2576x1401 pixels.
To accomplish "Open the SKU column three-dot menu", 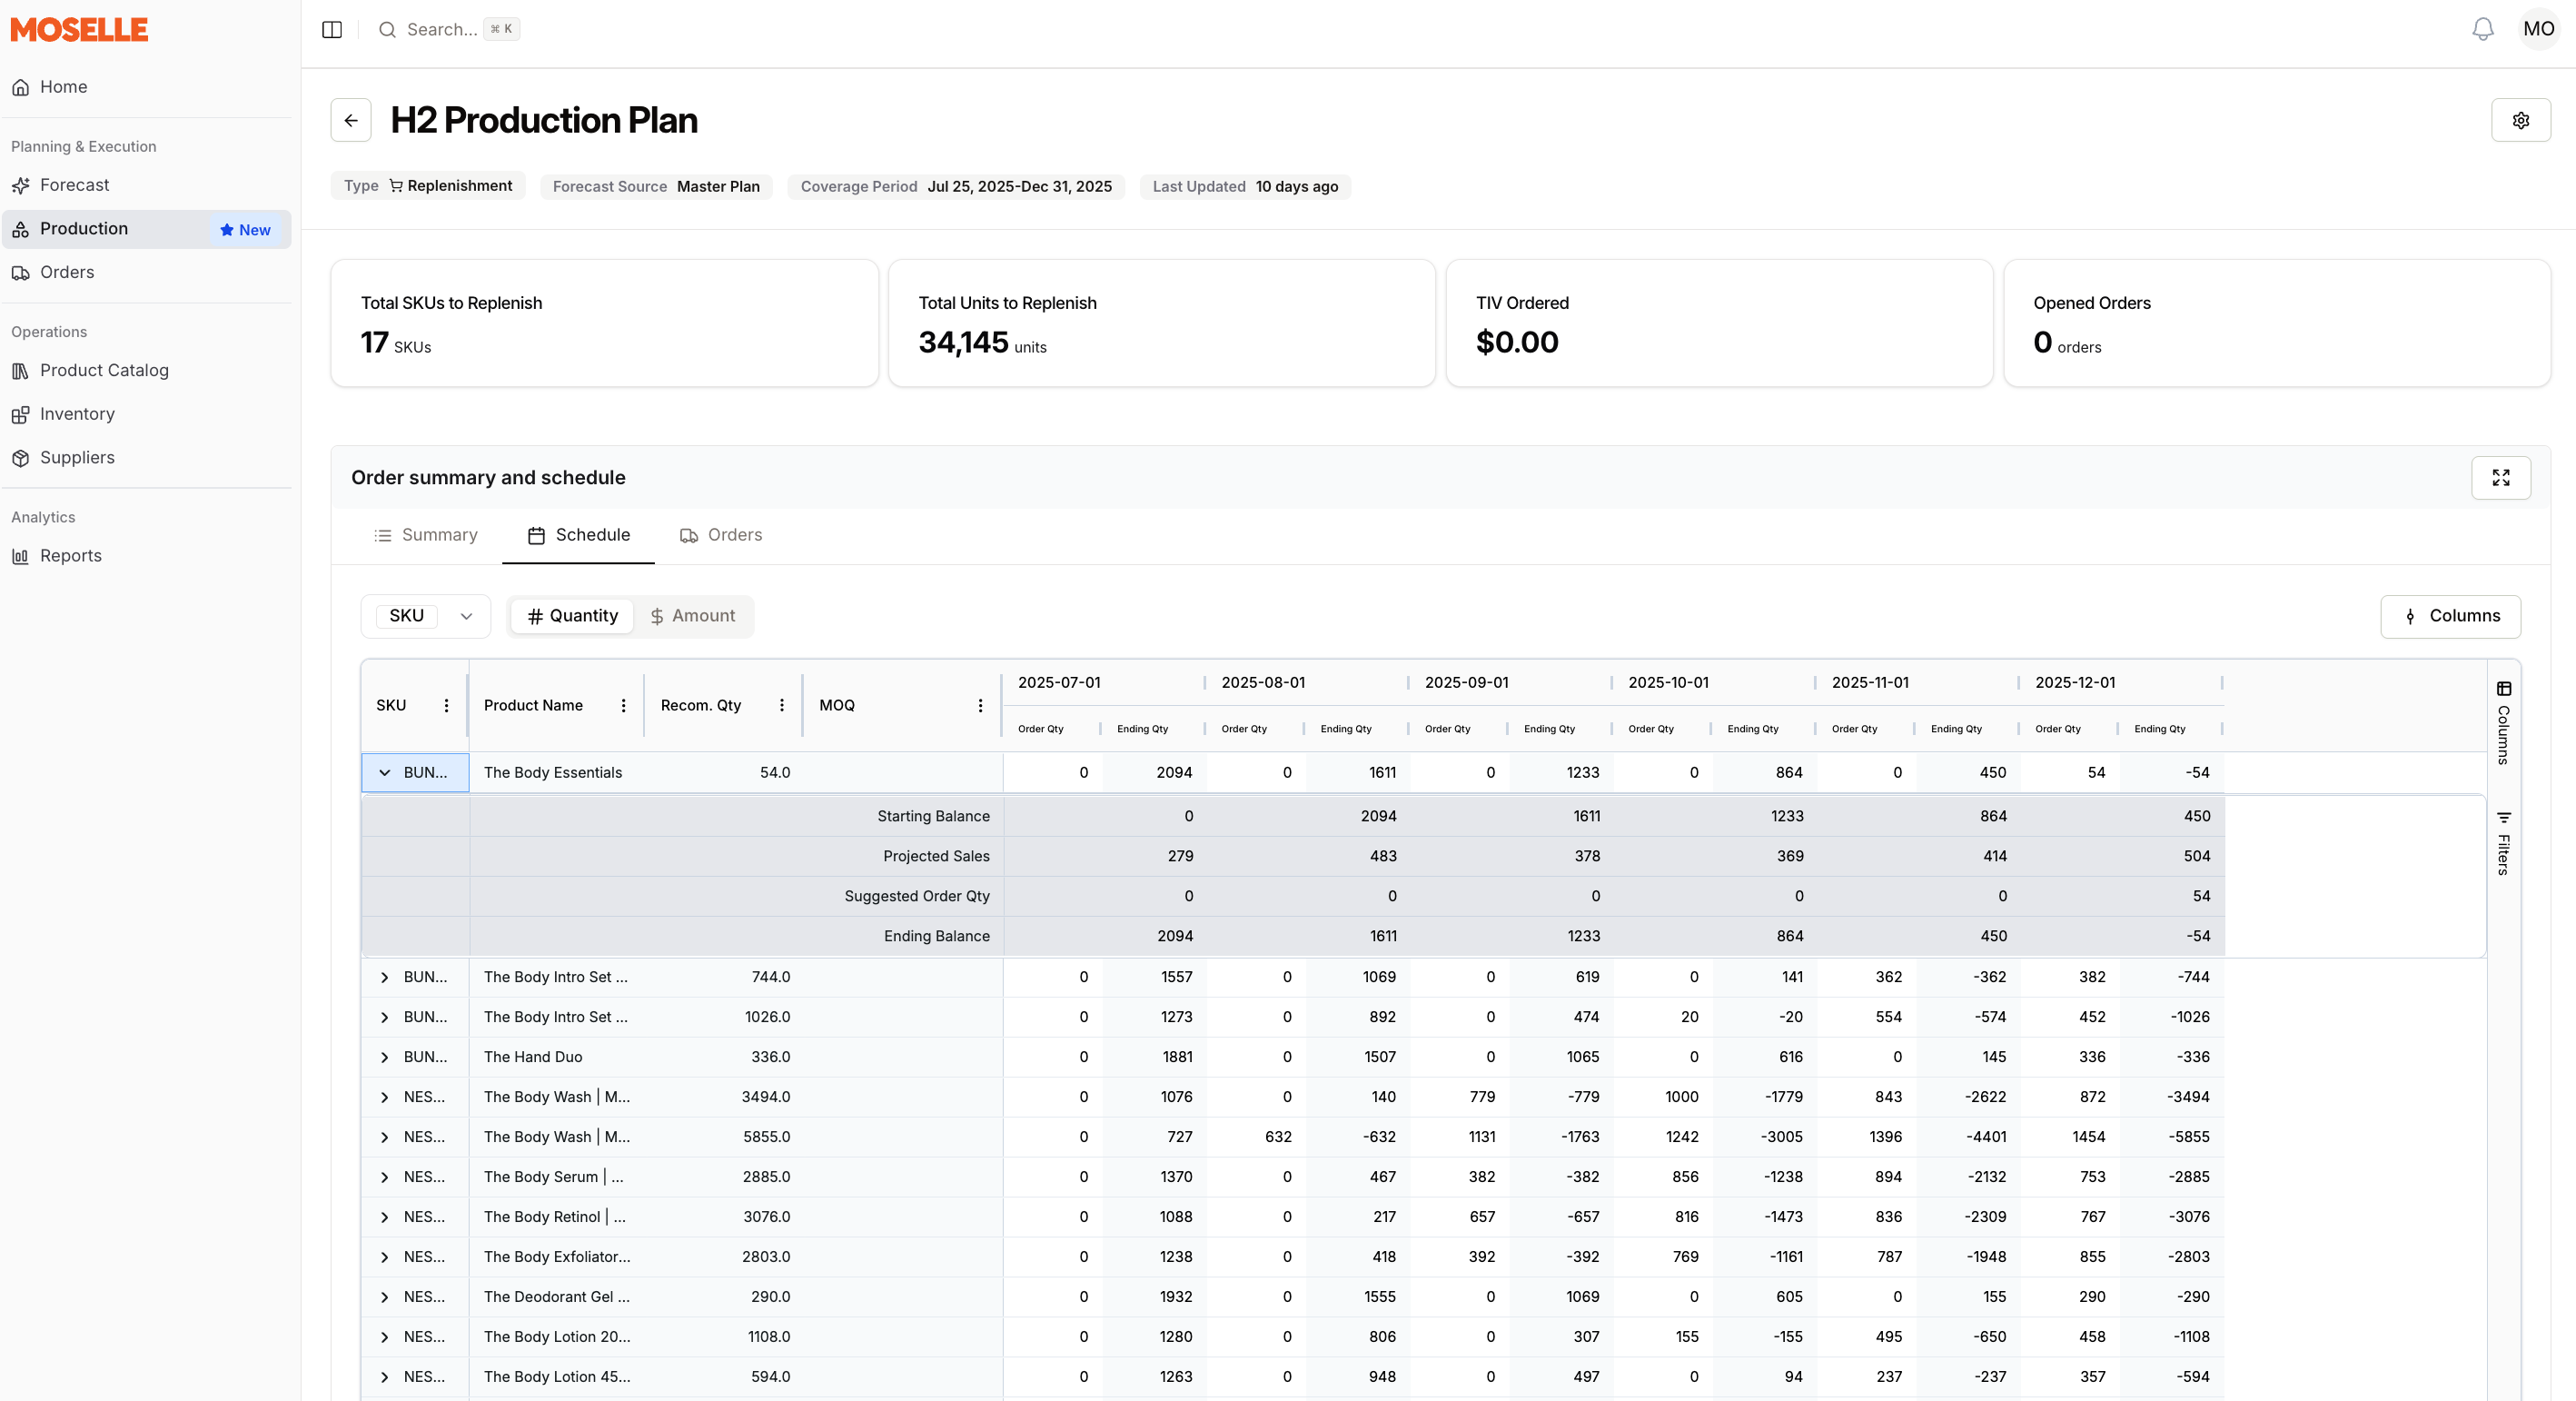I will pyautogui.click(x=446, y=705).
